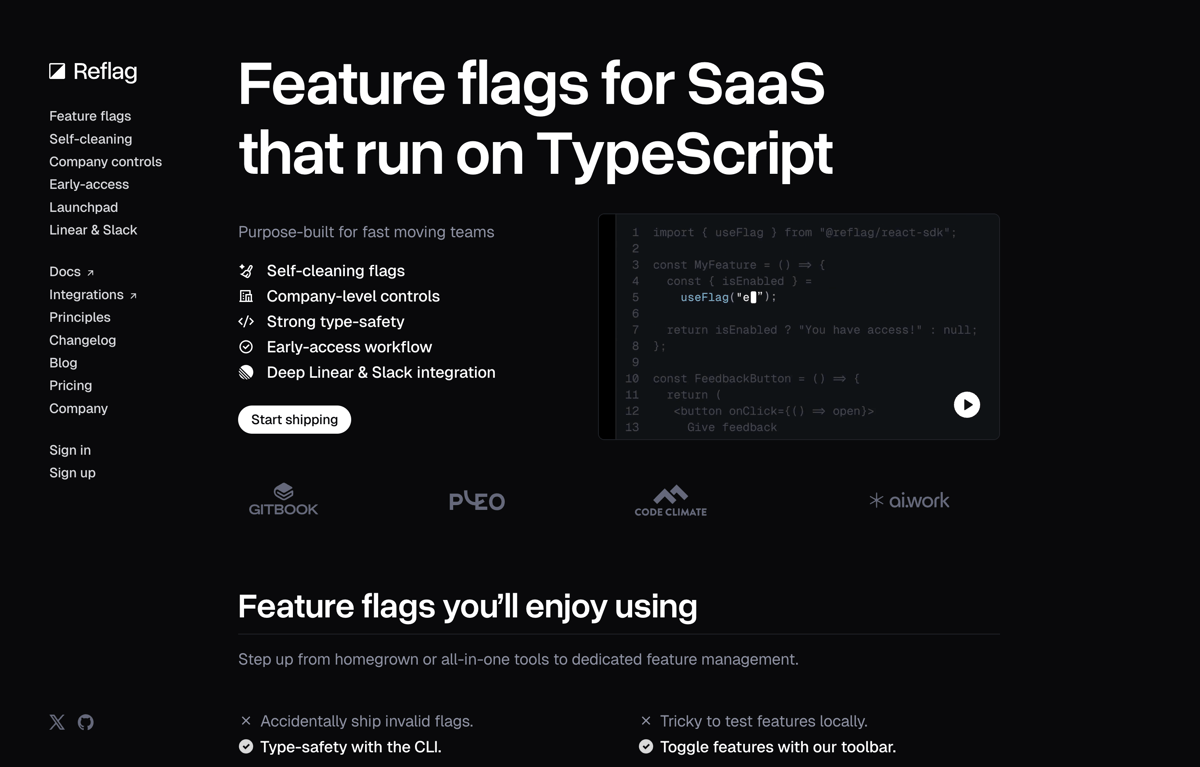Click the GitBook logo

[x=283, y=499]
